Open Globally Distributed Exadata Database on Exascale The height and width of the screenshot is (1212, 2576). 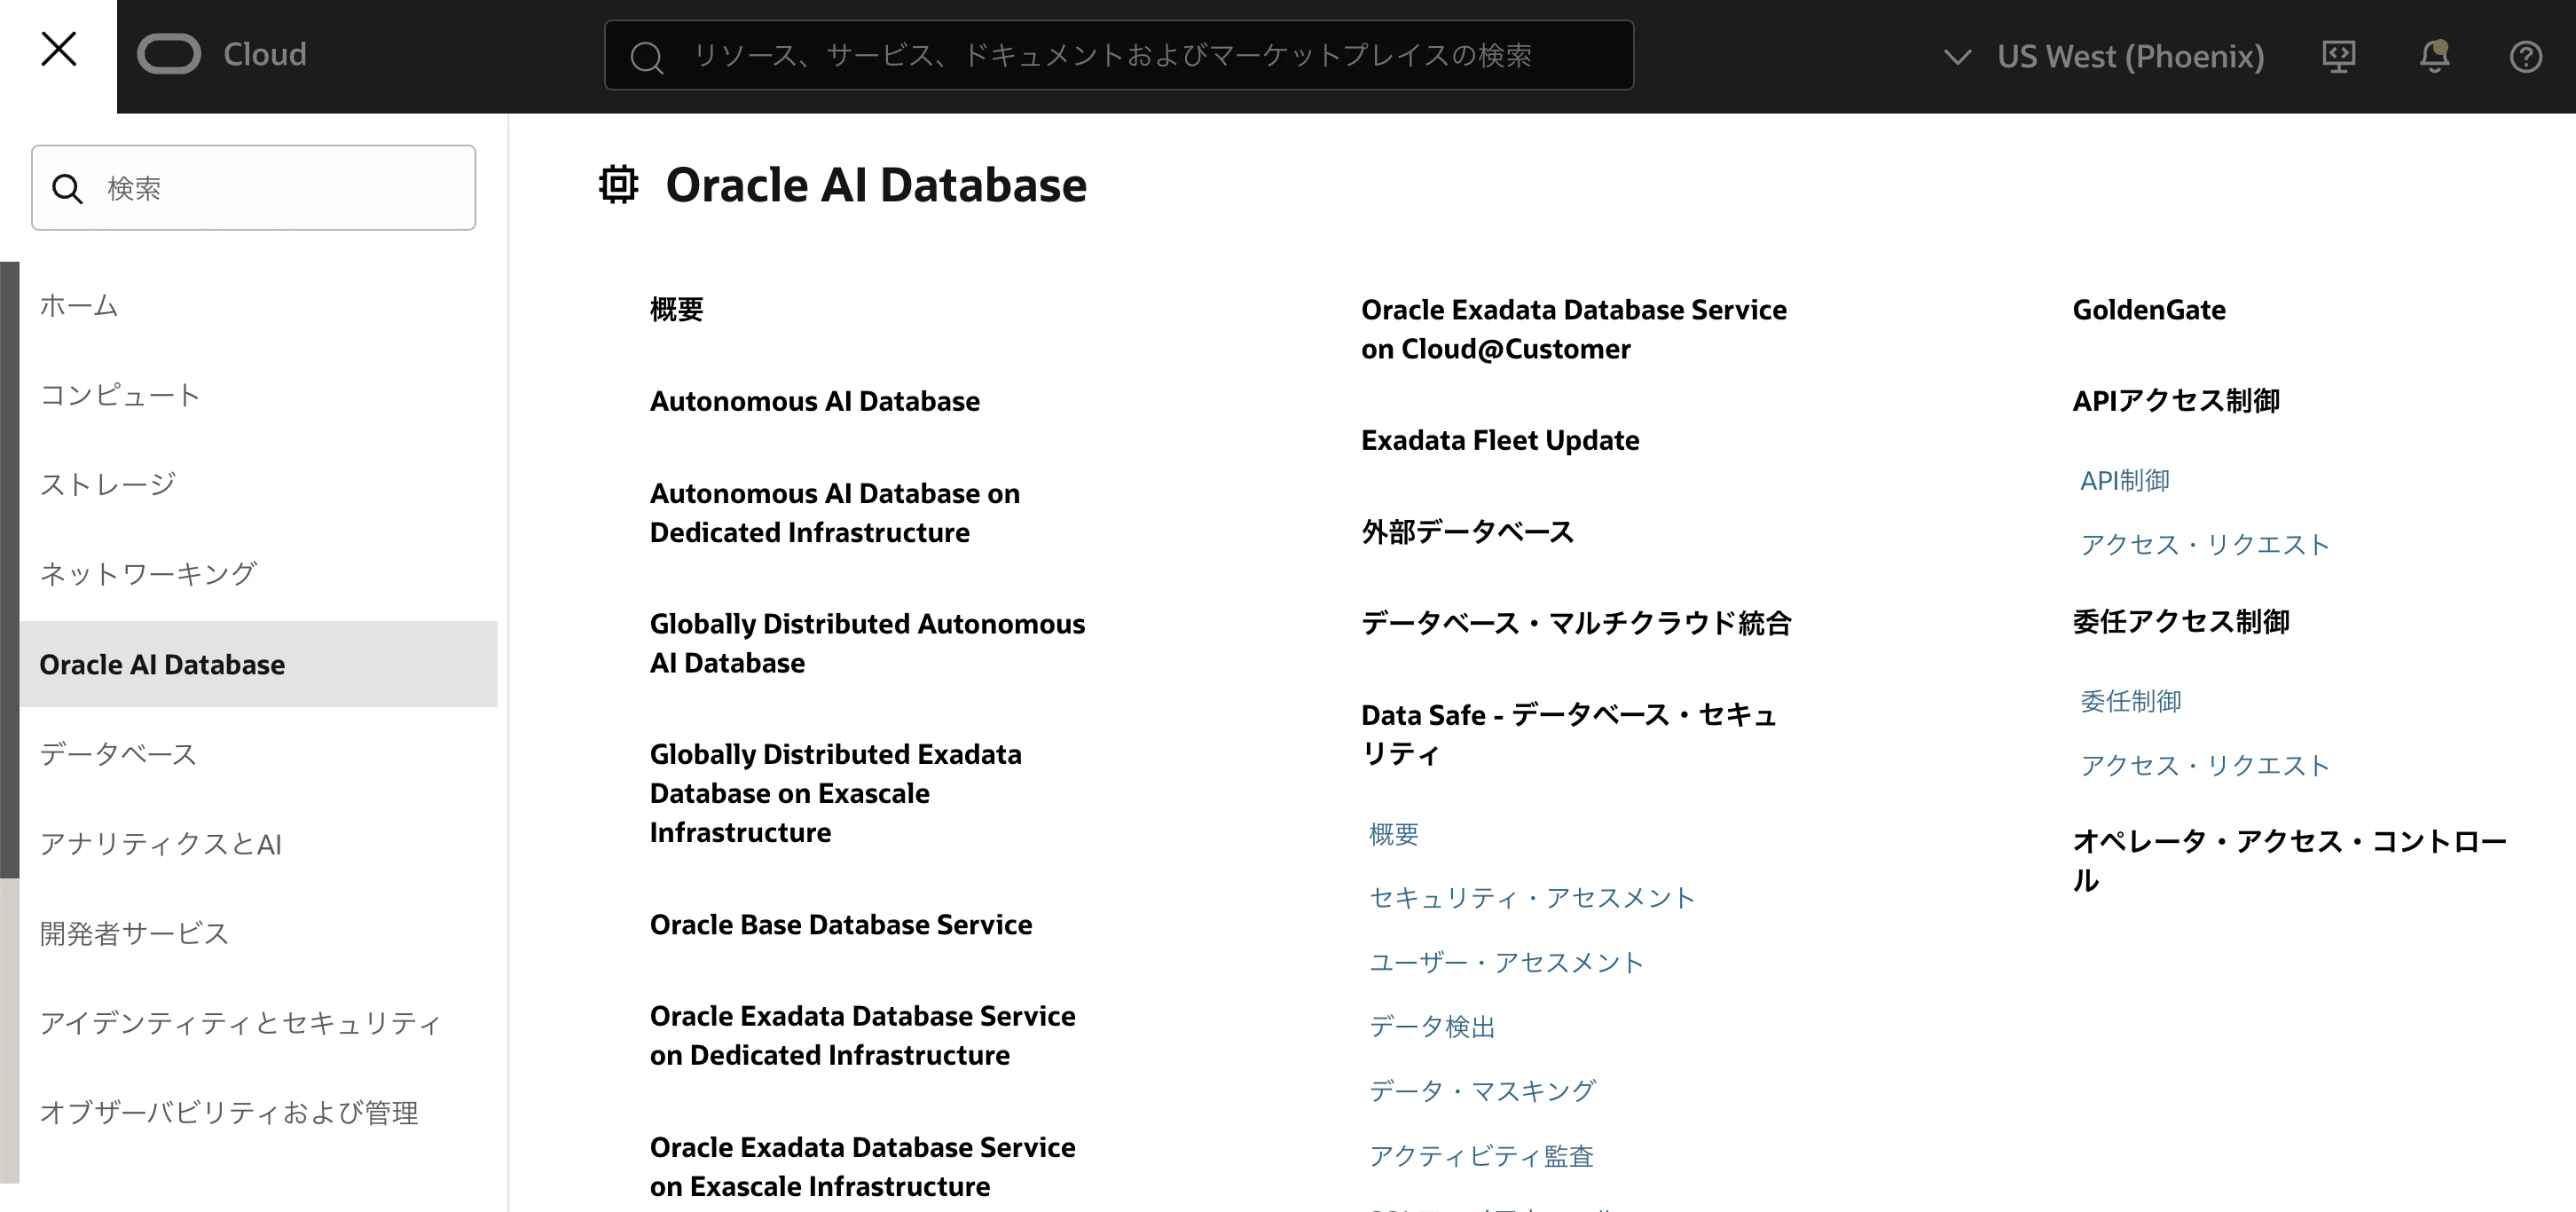coord(835,793)
